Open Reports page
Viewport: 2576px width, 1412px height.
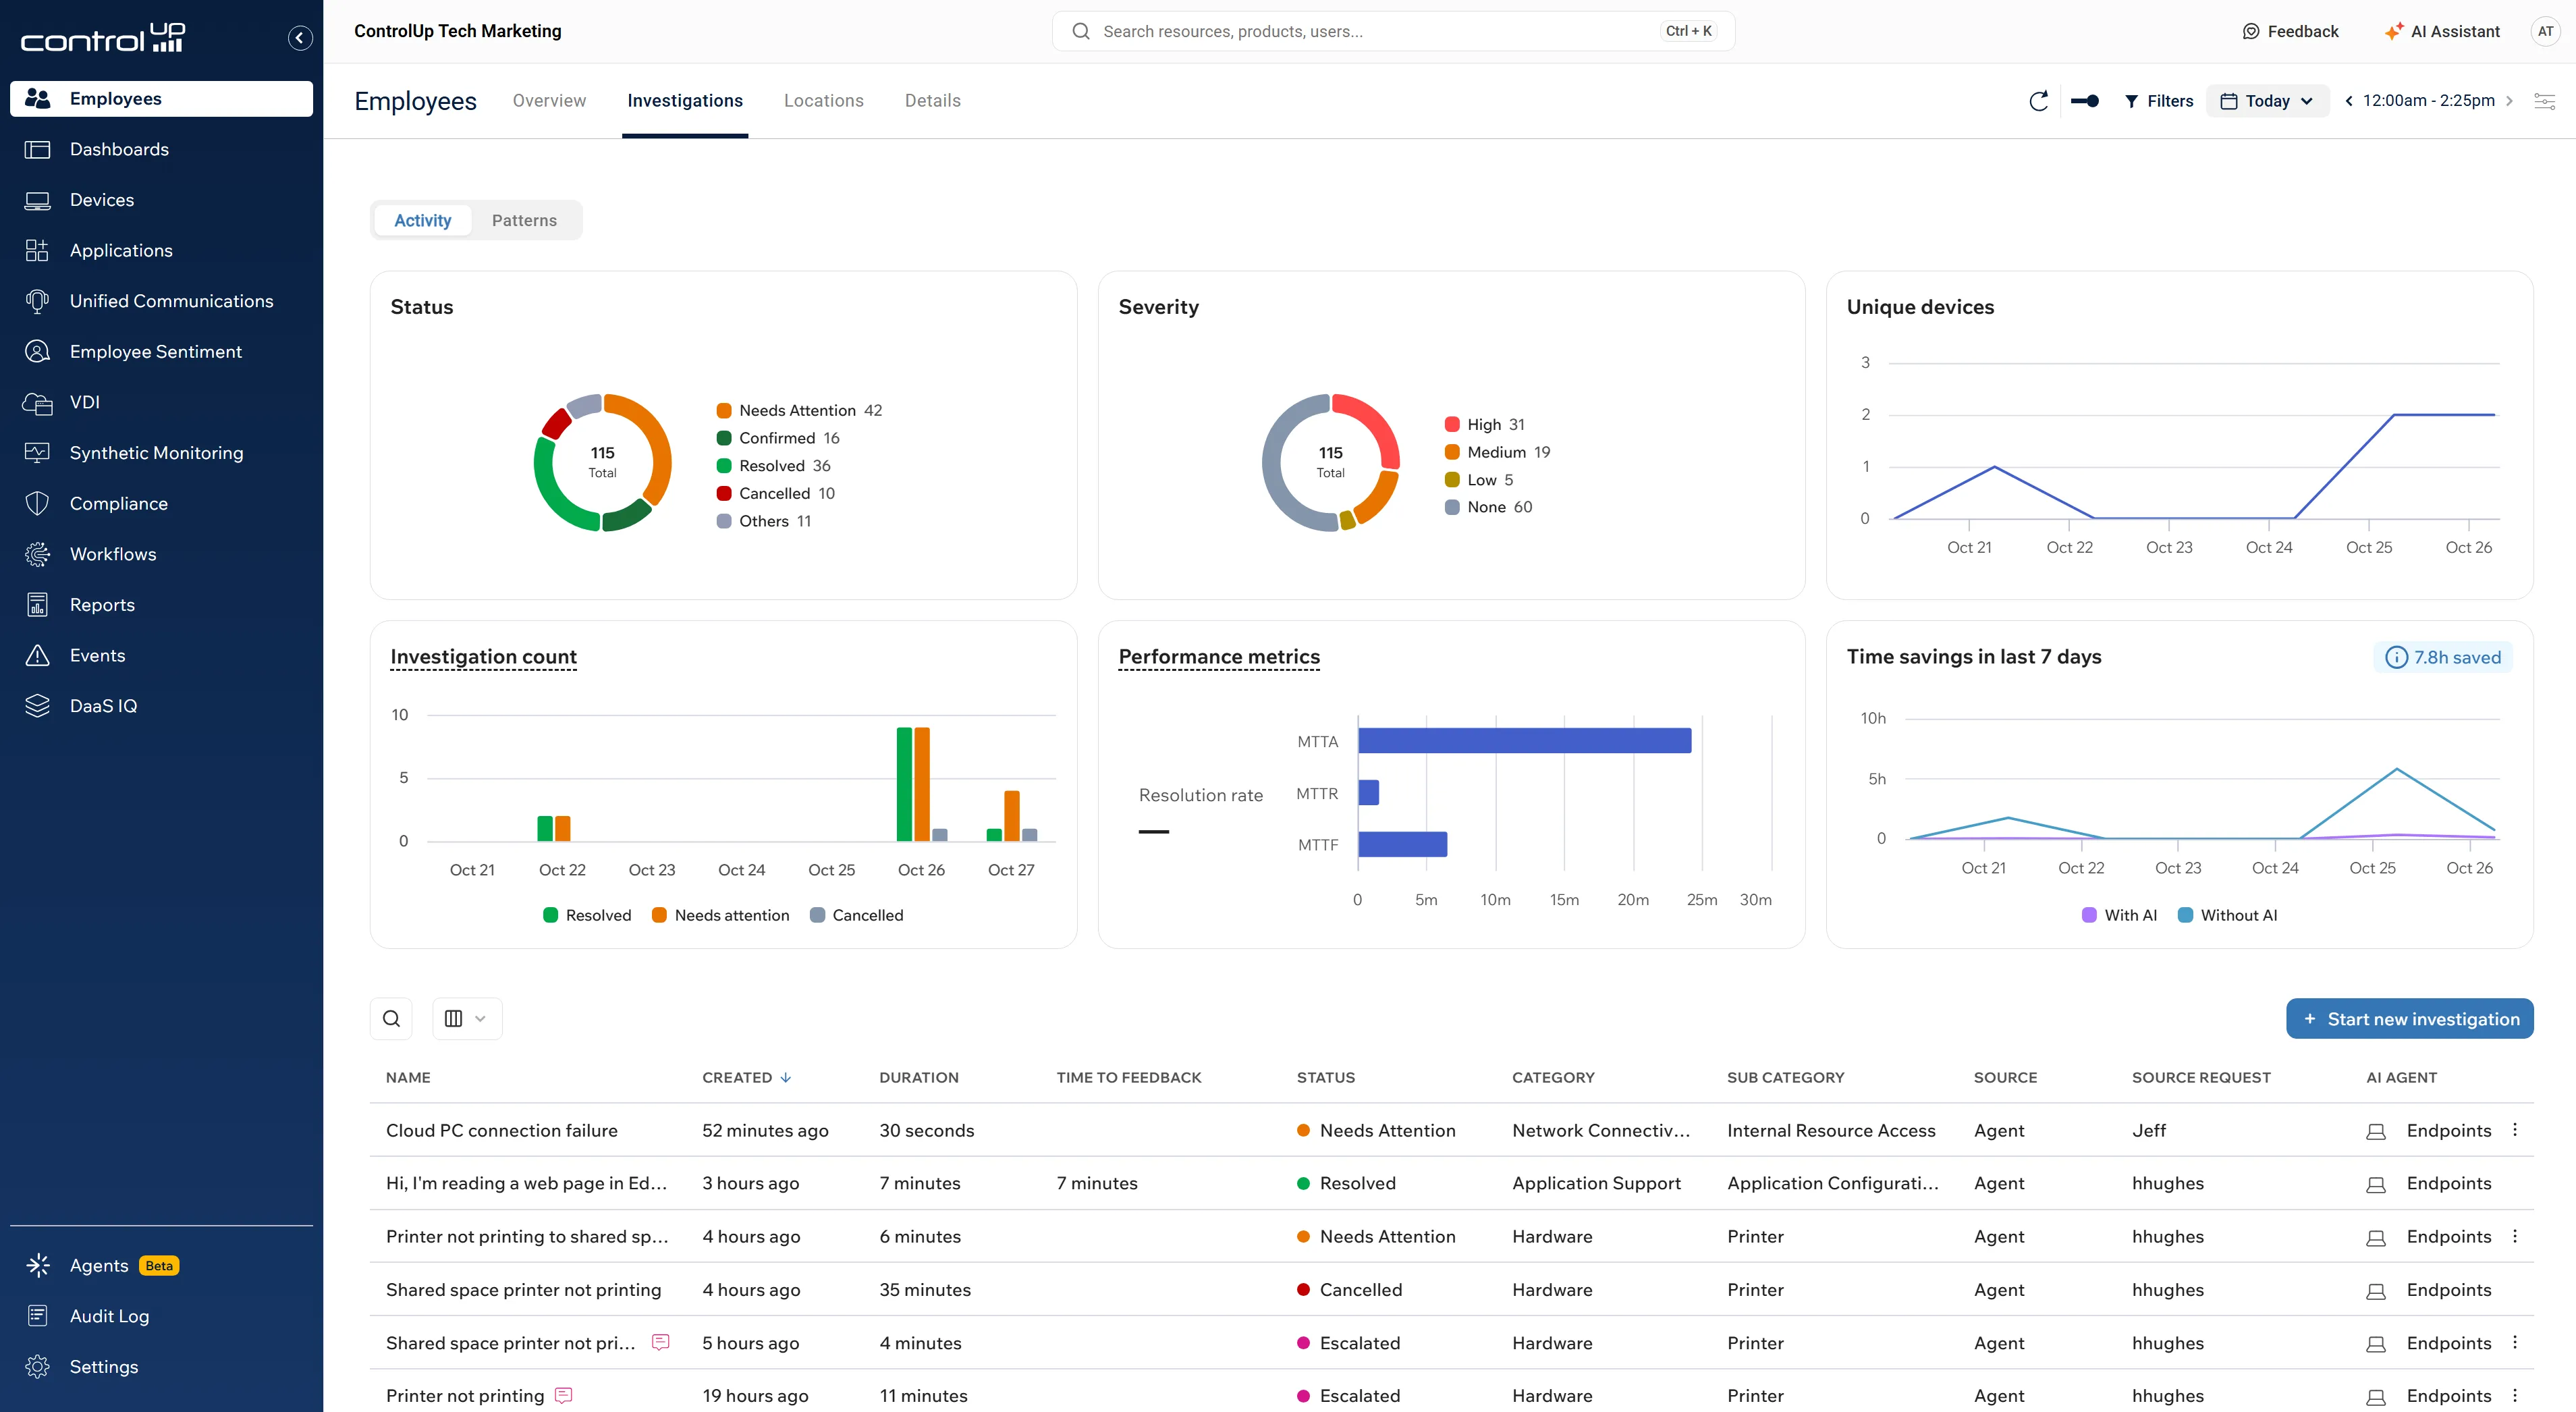pyautogui.click(x=161, y=605)
